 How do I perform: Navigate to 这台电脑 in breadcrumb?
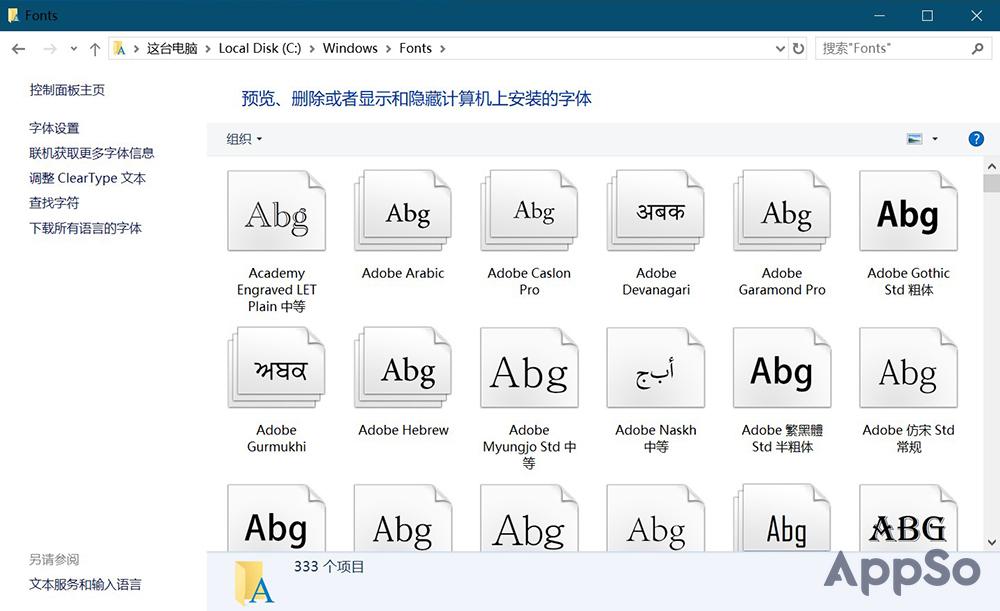pyautogui.click(x=172, y=48)
